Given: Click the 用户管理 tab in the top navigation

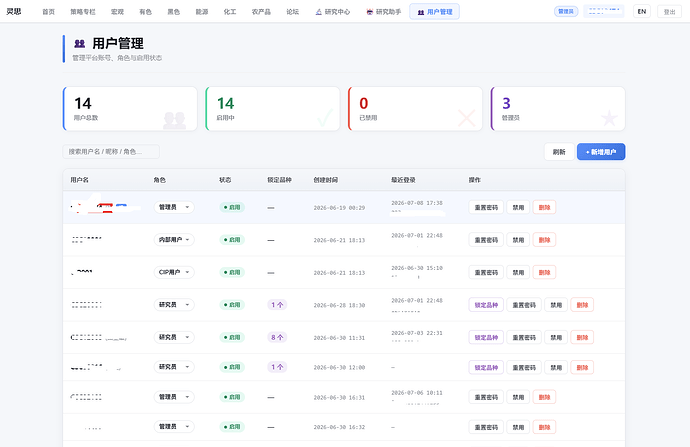Looking at the screenshot, I should [434, 12].
